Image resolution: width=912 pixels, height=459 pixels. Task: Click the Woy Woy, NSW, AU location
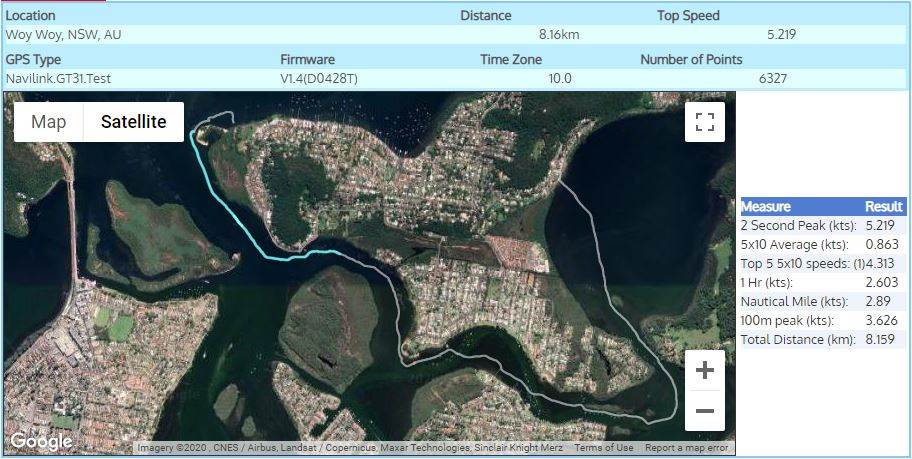point(64,34)
